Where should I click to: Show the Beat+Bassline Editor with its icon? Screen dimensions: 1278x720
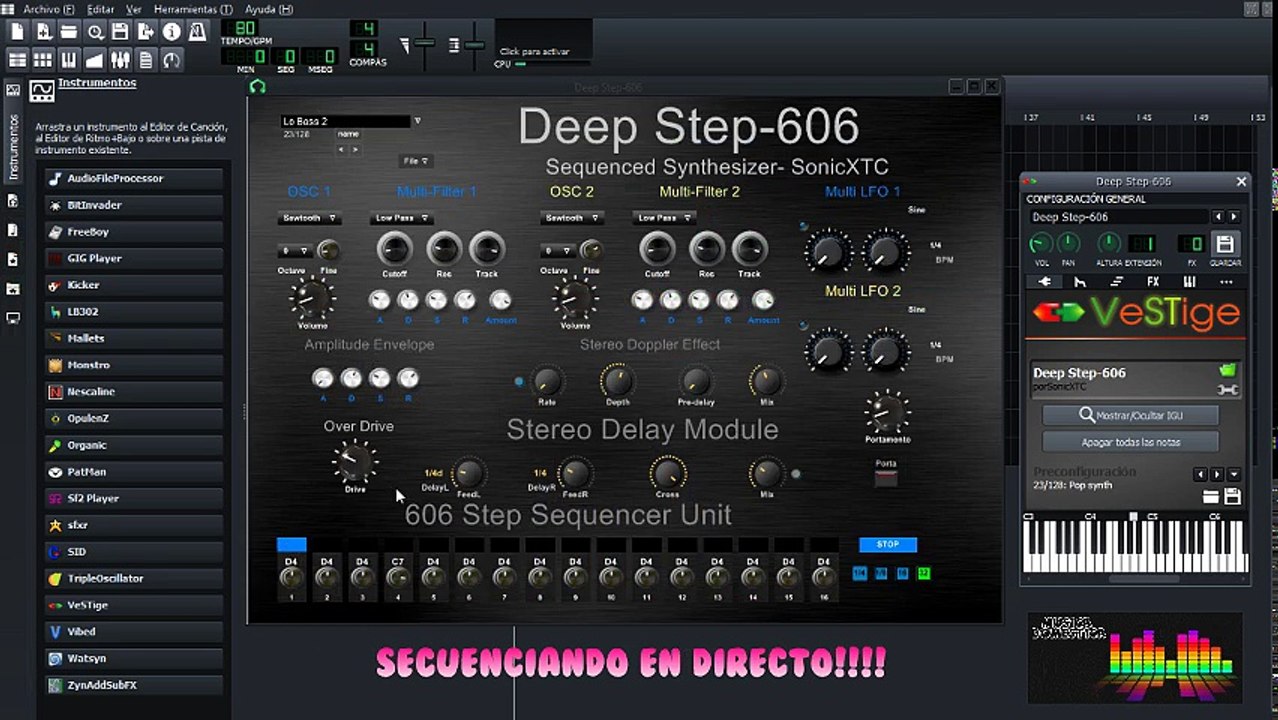[x=43, y=60]
